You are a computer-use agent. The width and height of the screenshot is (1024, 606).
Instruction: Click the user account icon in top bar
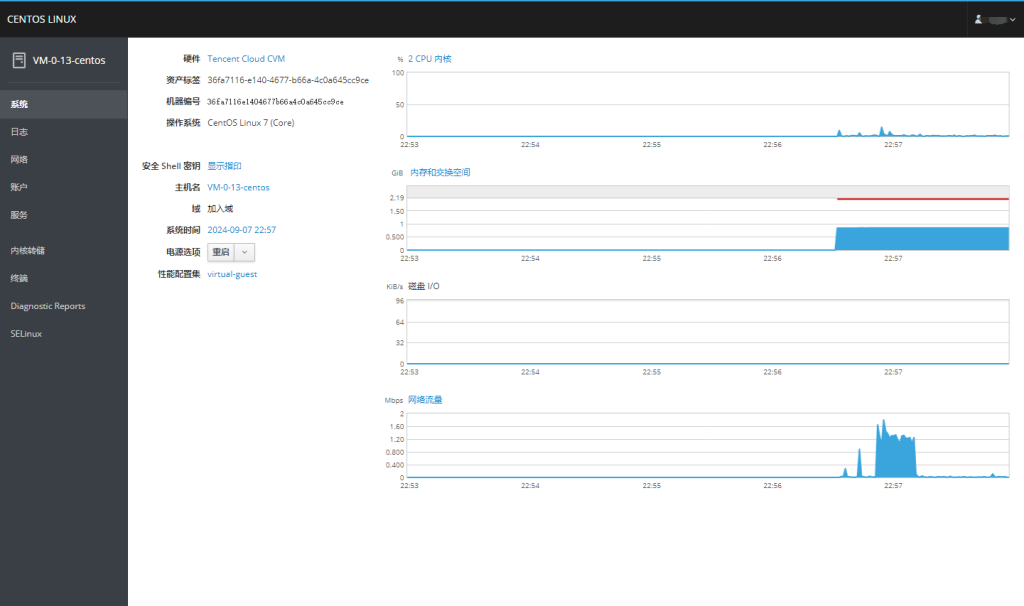(x=979, y=19)
